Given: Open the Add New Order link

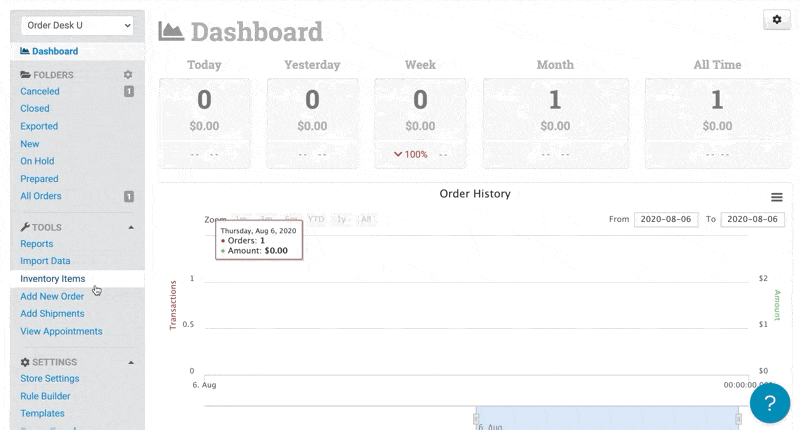Looking at the screenshot, I should [x=52, y=296].
